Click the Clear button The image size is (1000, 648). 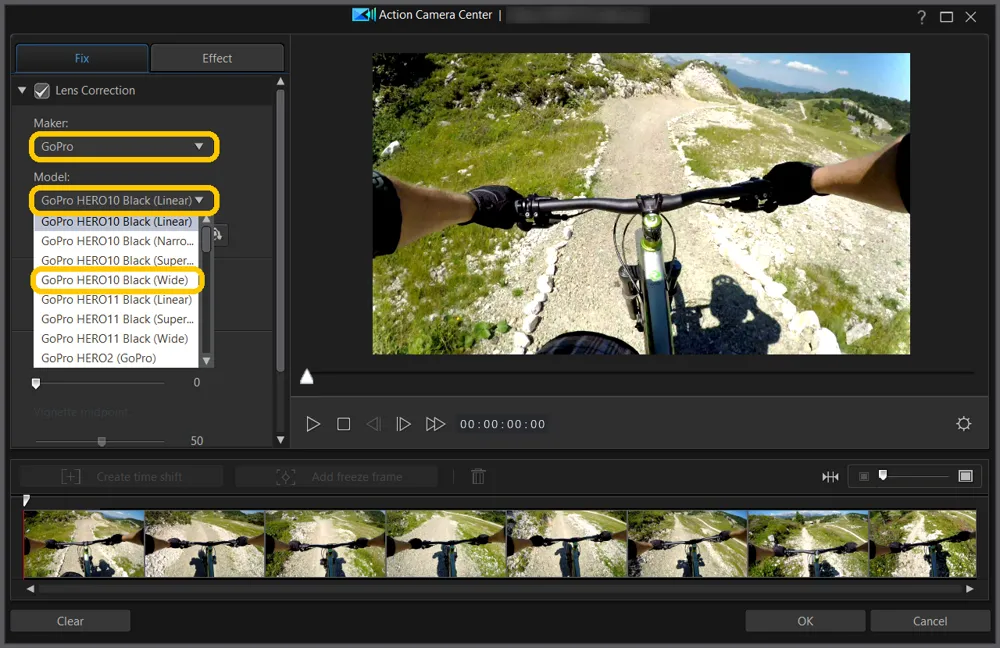click(x=70, y=621)
